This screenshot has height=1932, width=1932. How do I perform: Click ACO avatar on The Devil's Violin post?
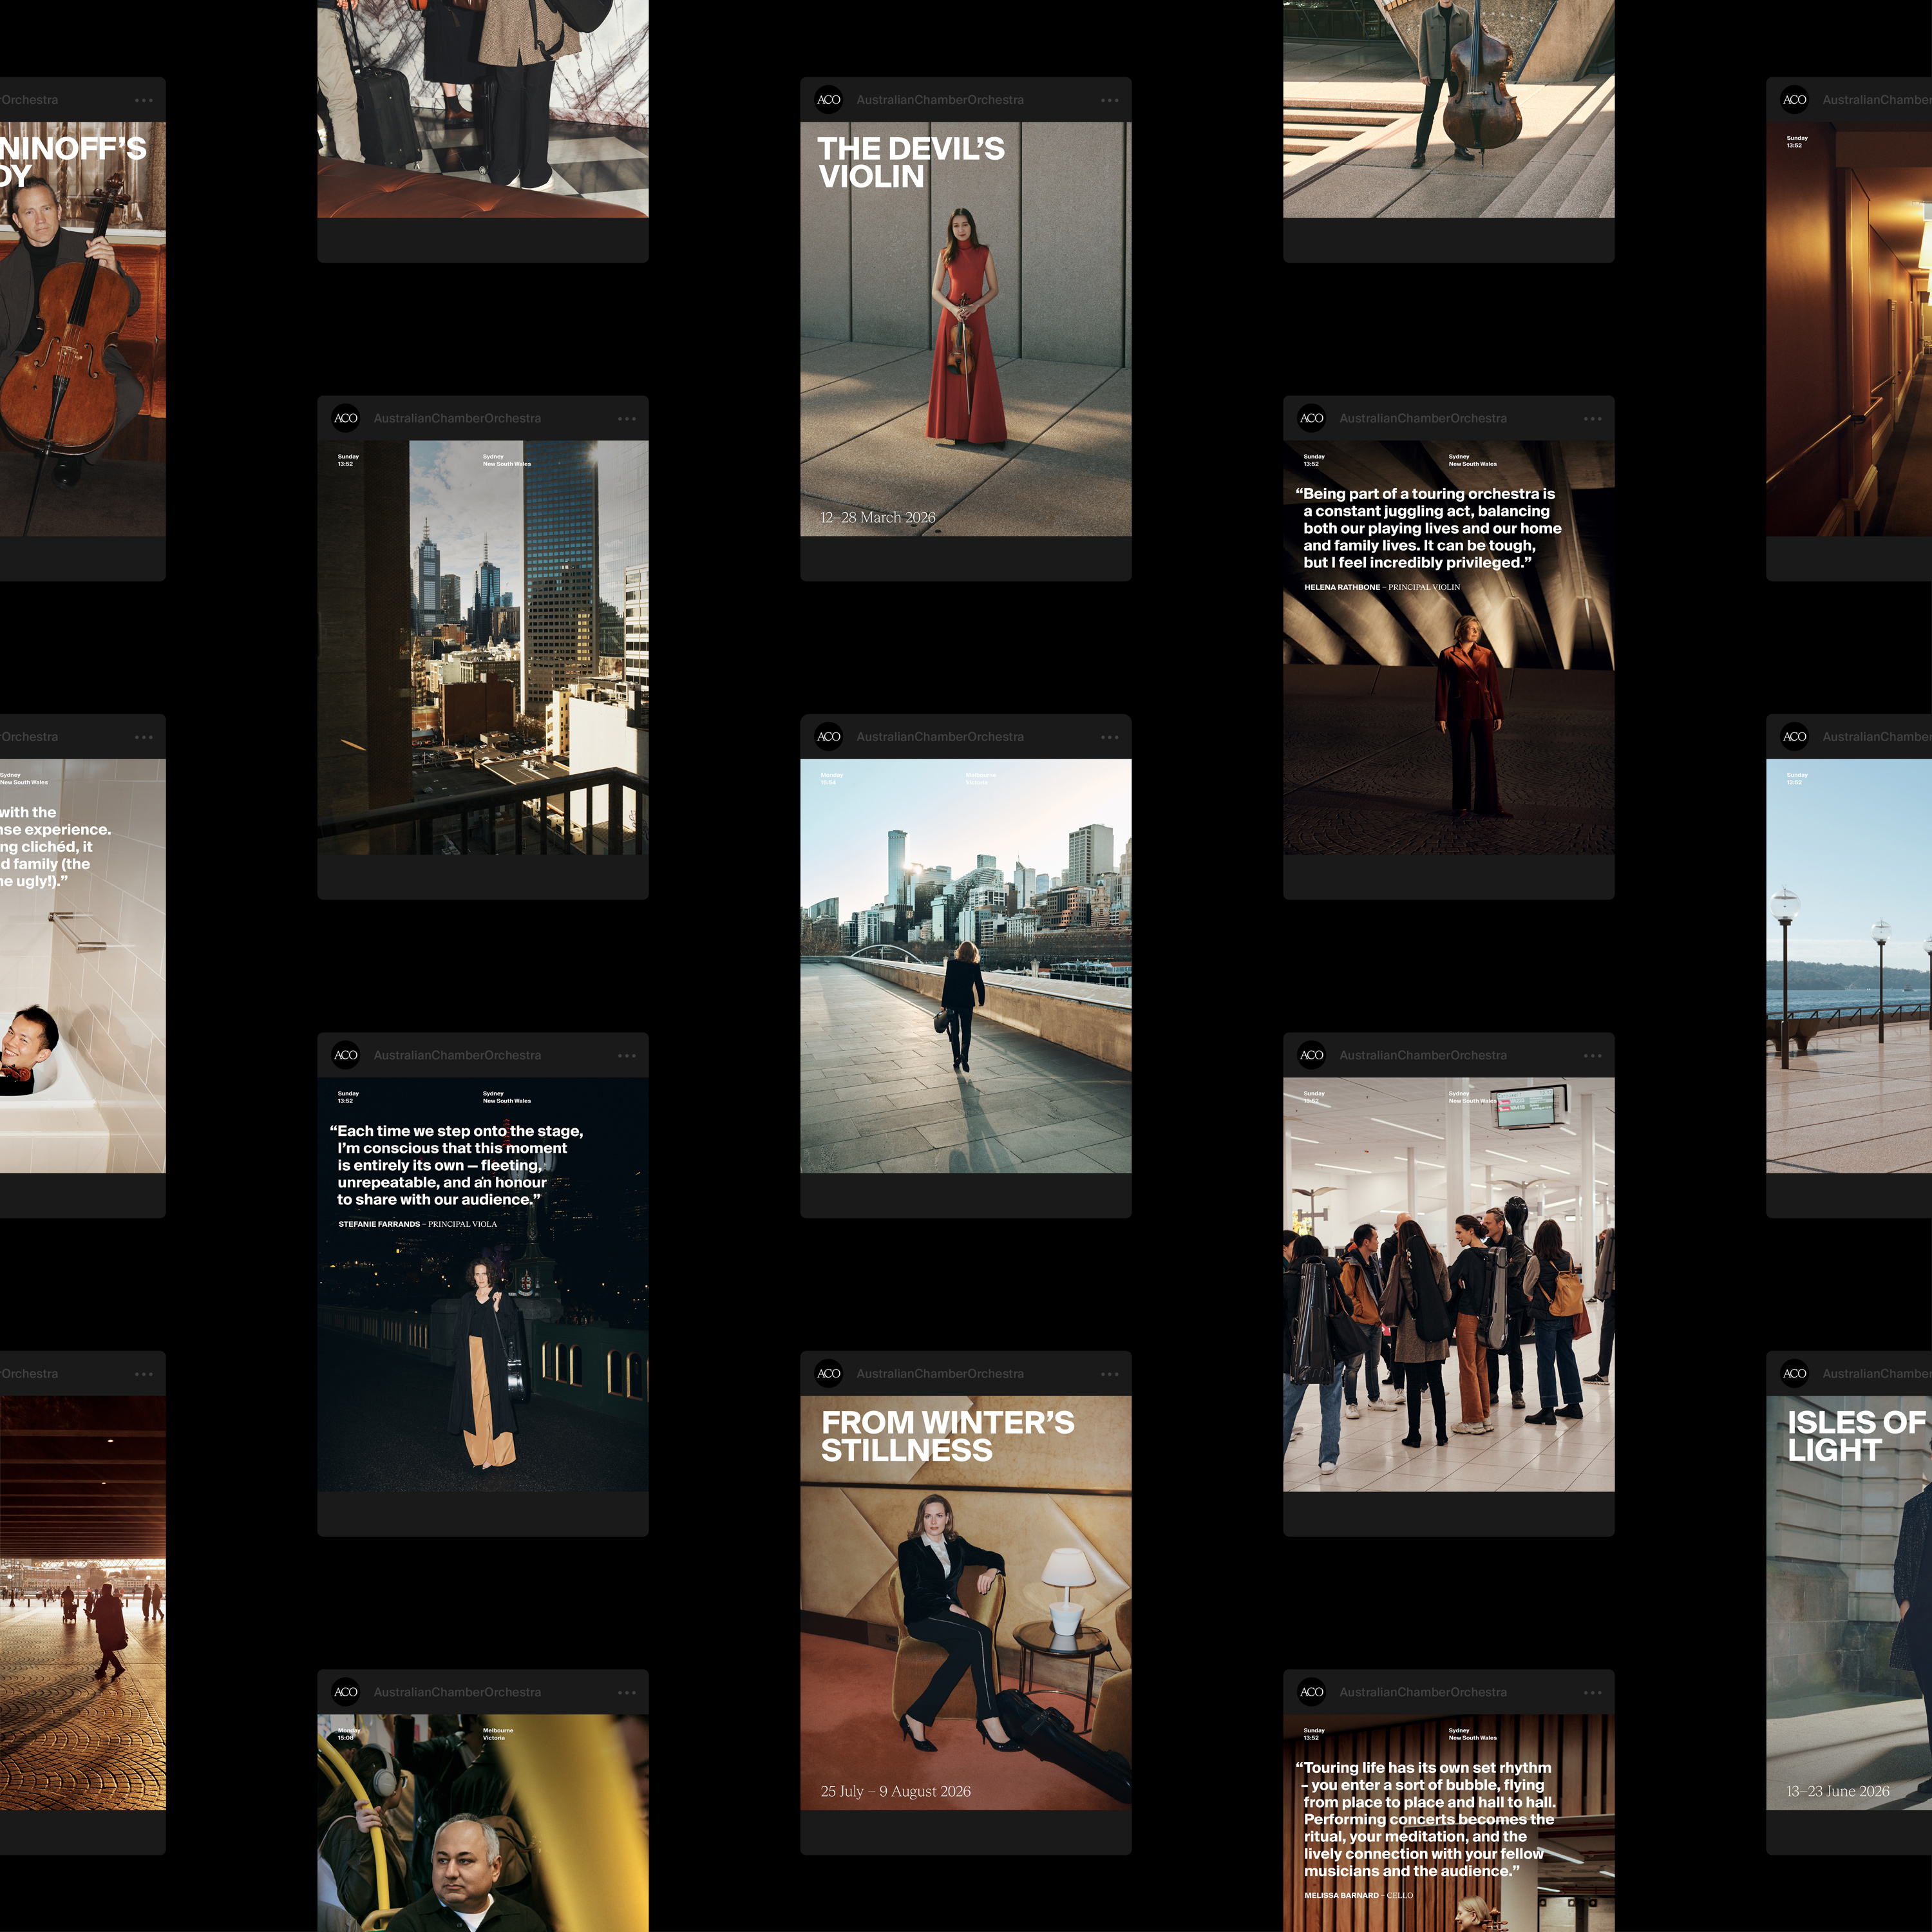(828, 100)
